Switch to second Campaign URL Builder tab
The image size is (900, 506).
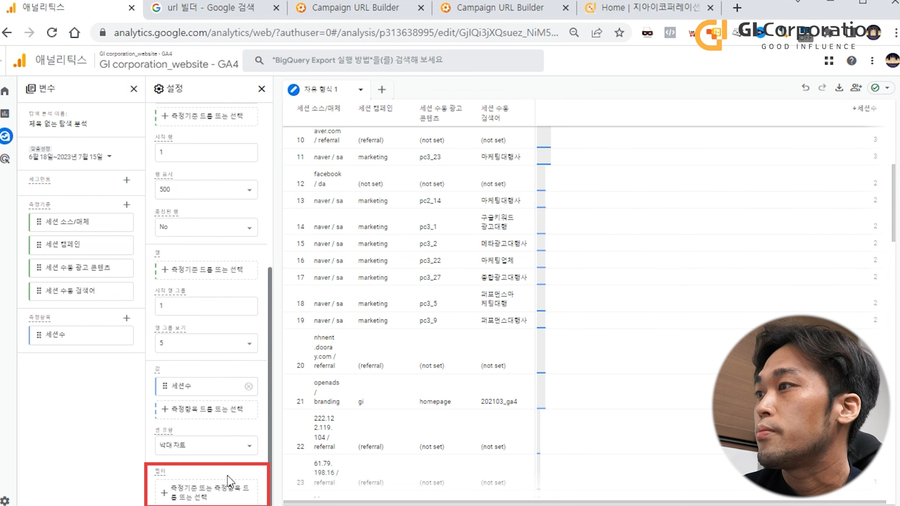pos(500,8)
